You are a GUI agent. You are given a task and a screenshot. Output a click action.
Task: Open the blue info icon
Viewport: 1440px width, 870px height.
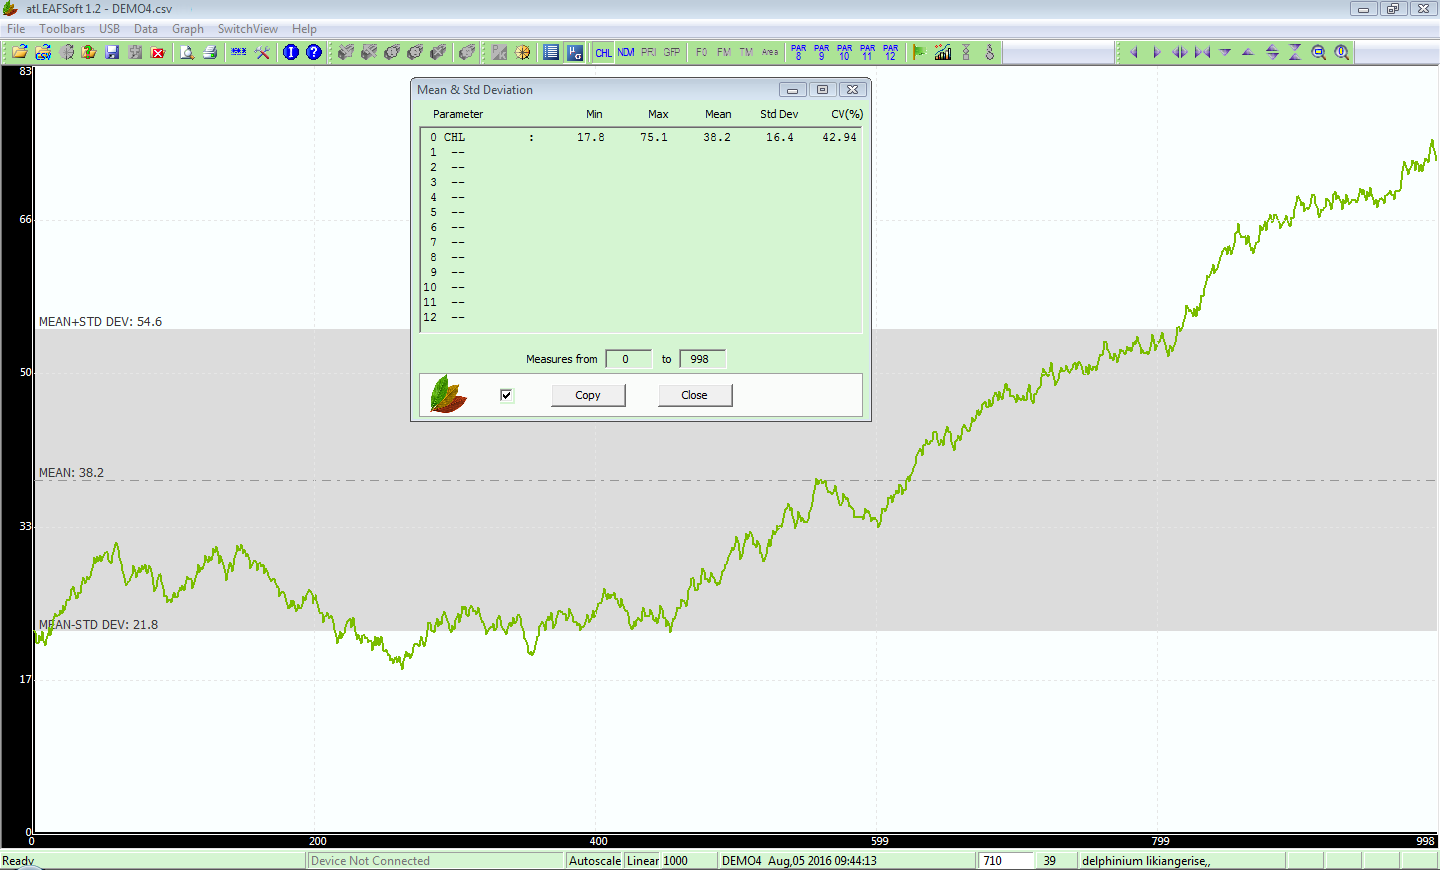(x=291, y=52)
